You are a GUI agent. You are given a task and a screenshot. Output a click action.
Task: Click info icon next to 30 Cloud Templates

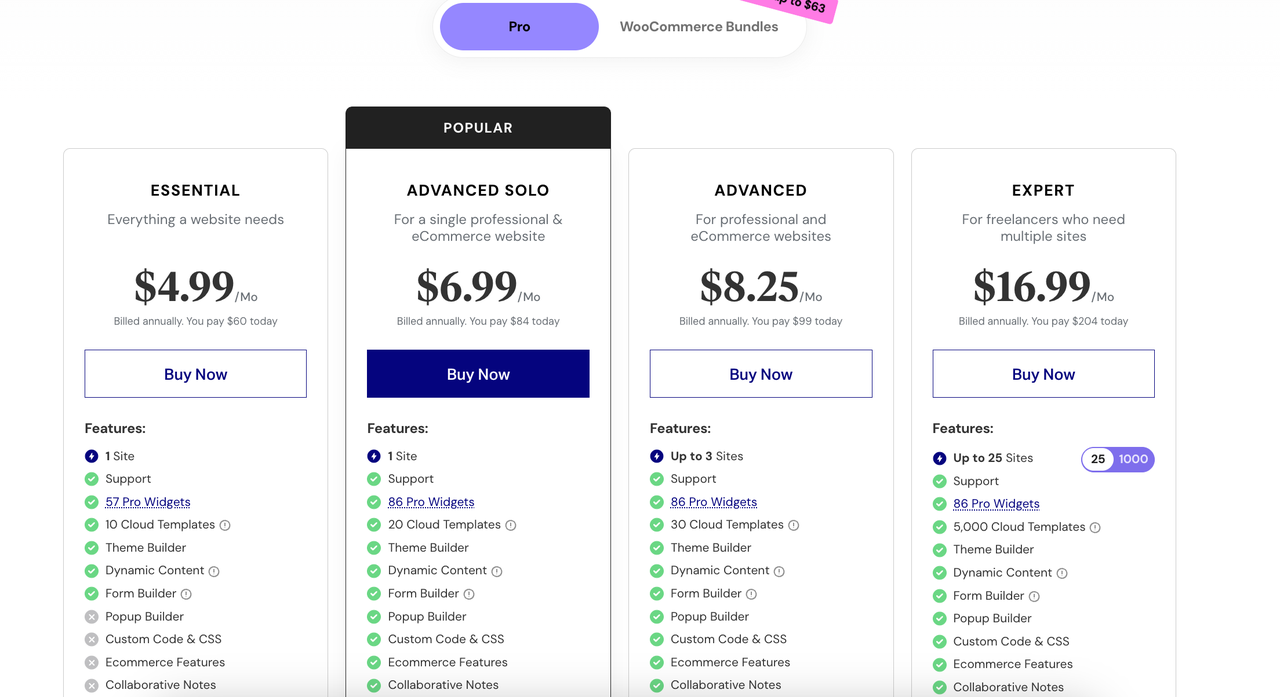794,525
